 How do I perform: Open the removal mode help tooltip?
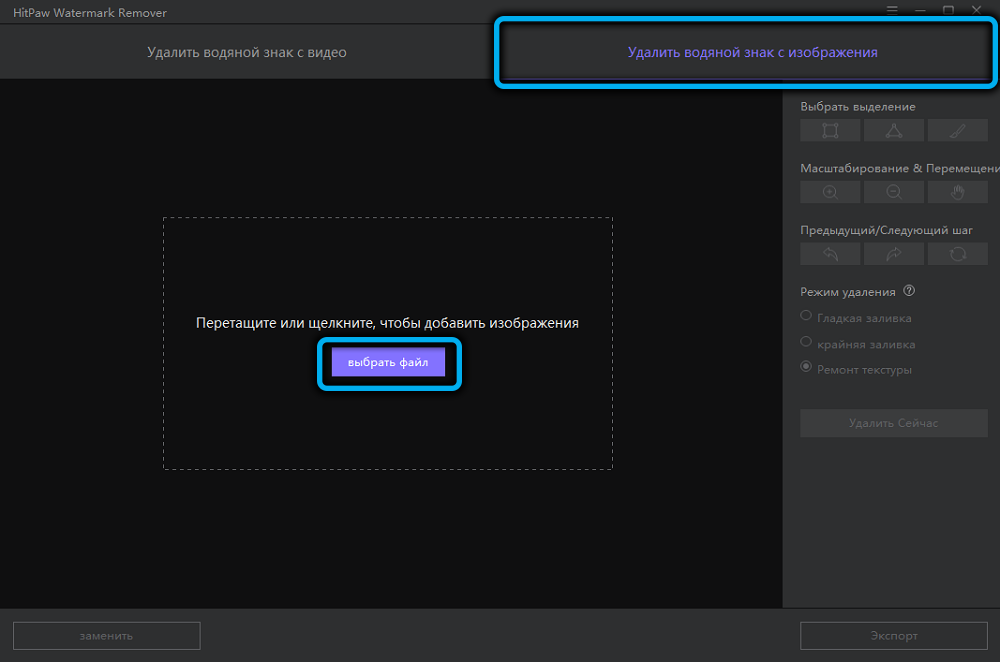907,291
